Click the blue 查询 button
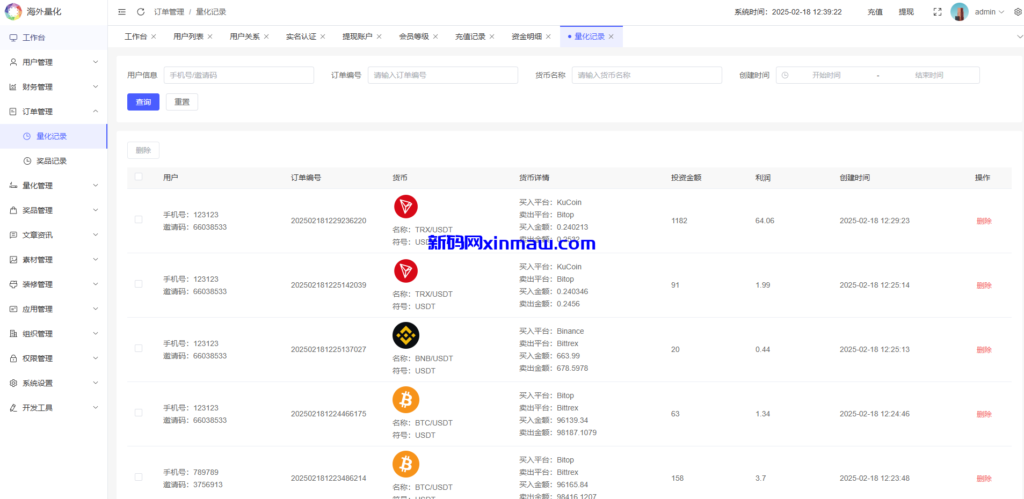The width and height of the screenshot is (1024, 499). 143,102
